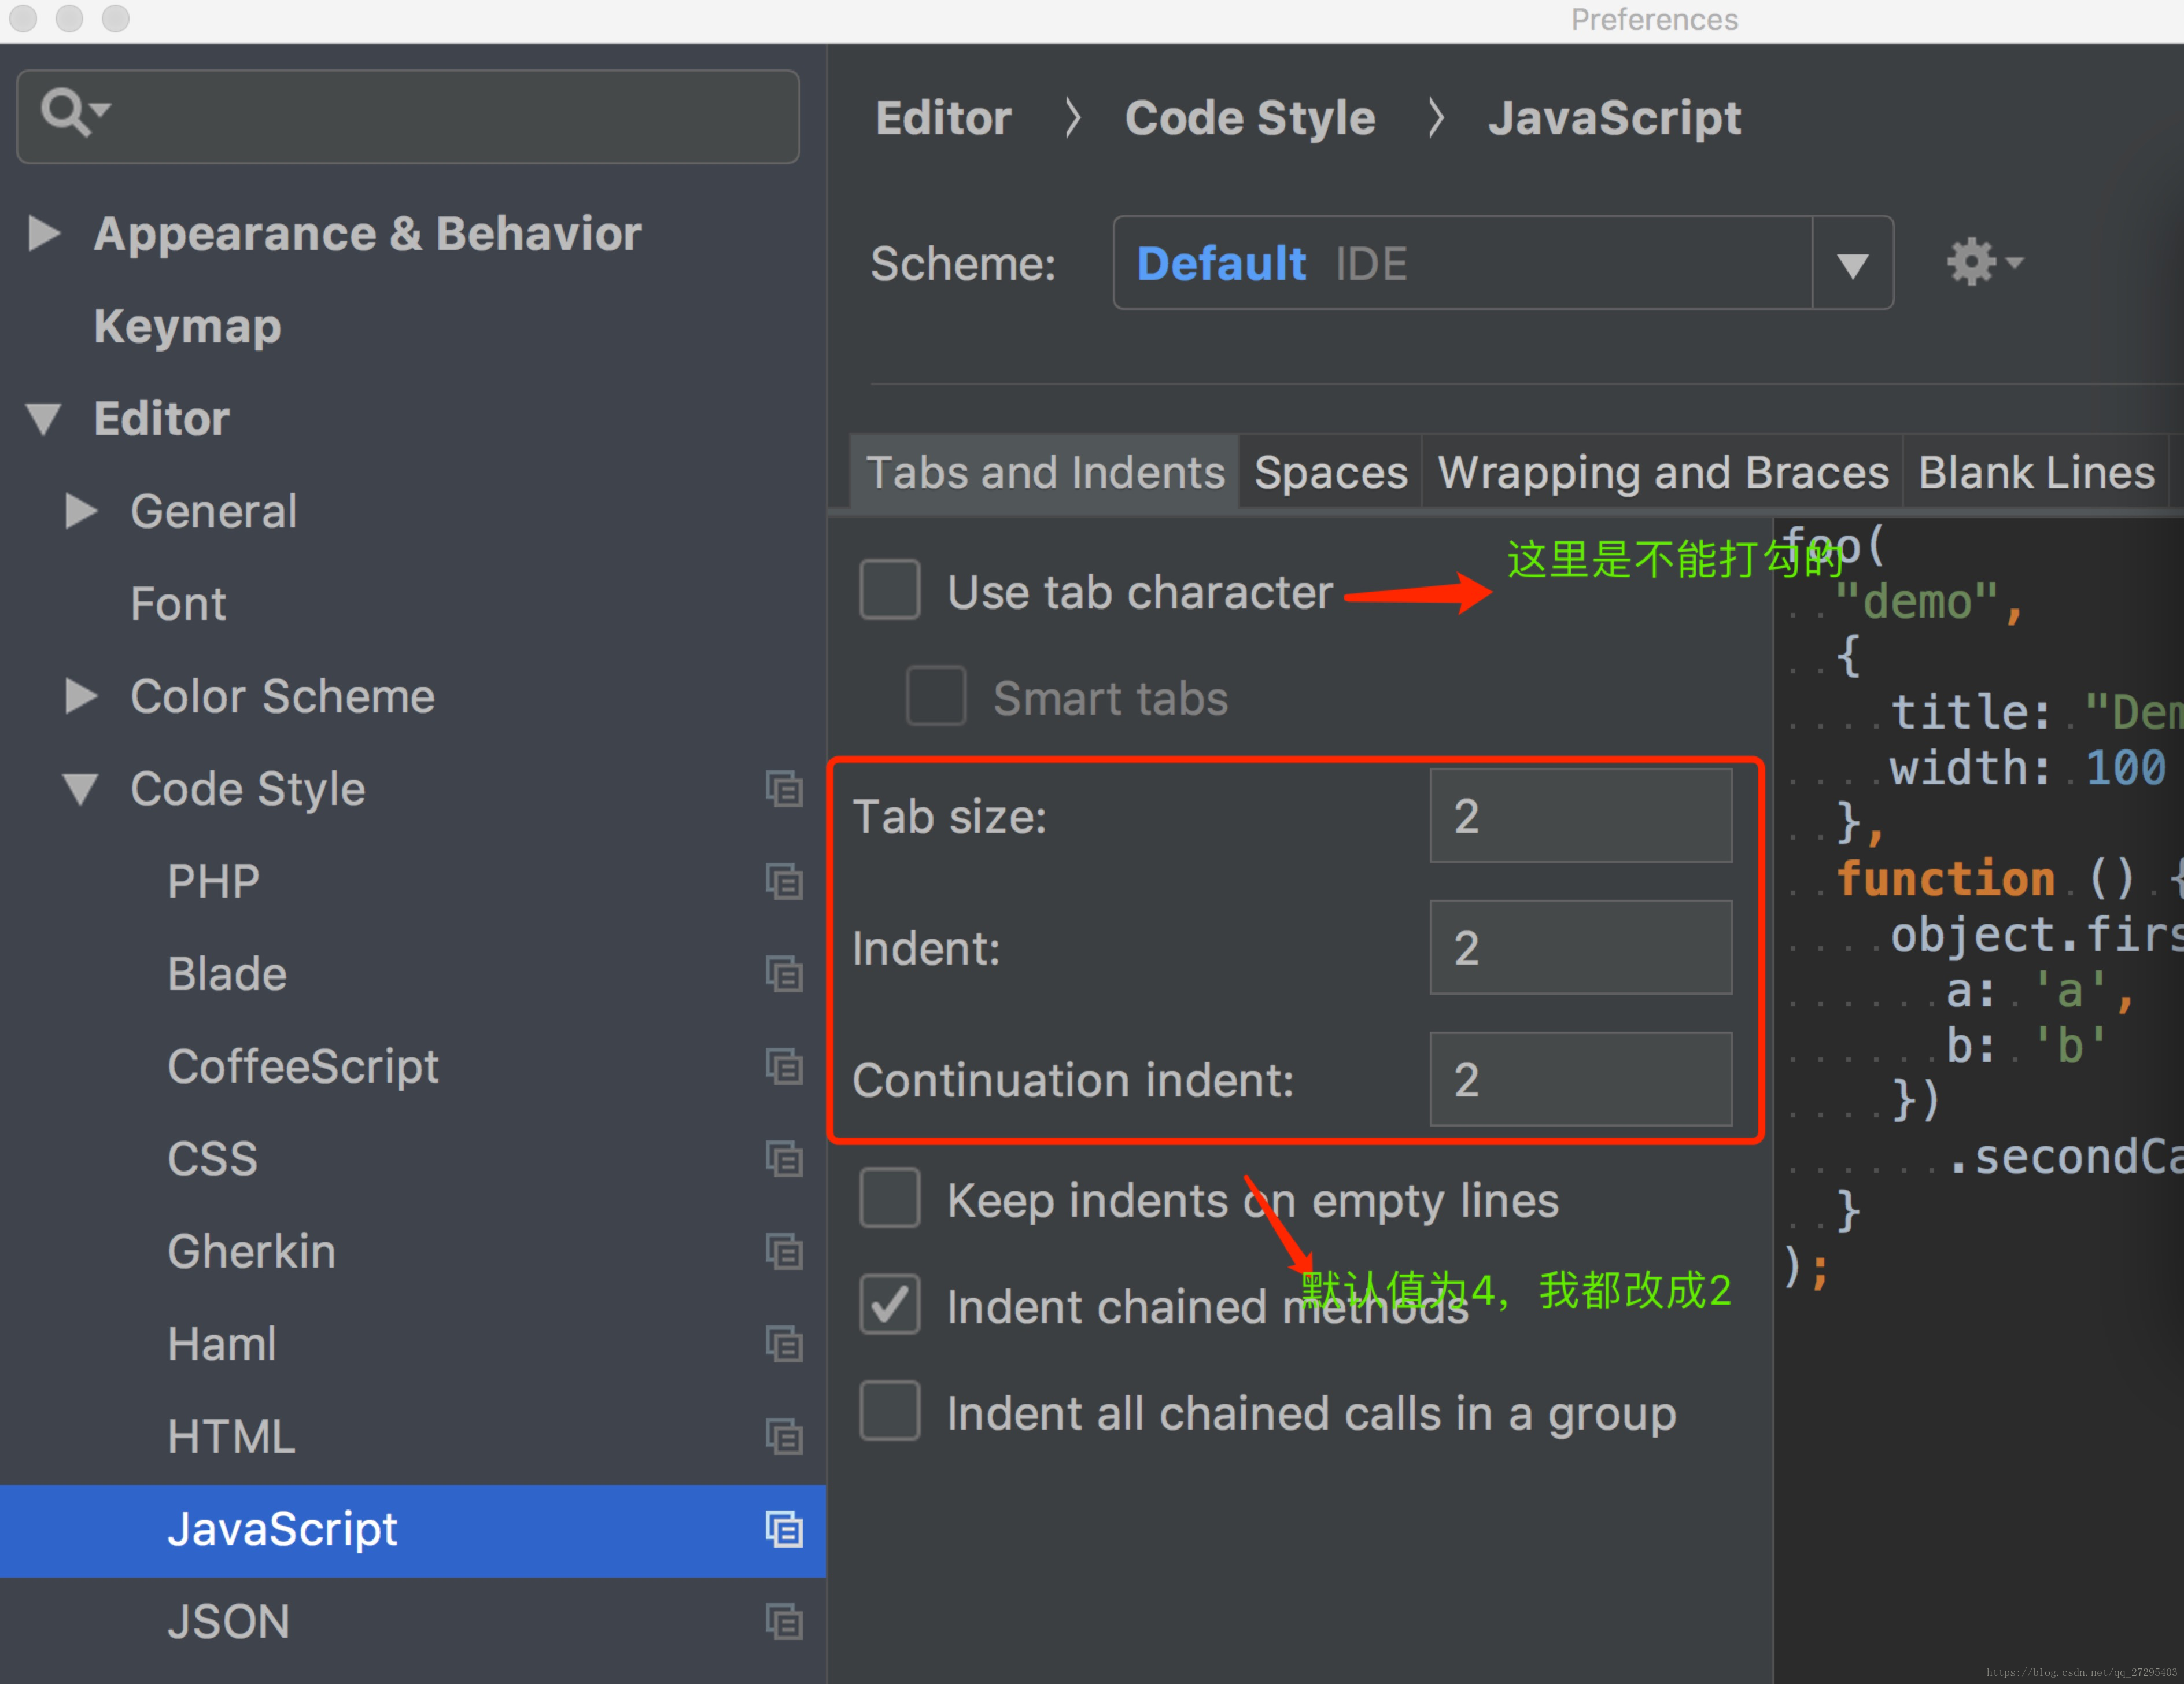Open the Scheme dropdown arrow
The height and width of the screenshot is (1684, 2184).
click(x=1852, y=264)
